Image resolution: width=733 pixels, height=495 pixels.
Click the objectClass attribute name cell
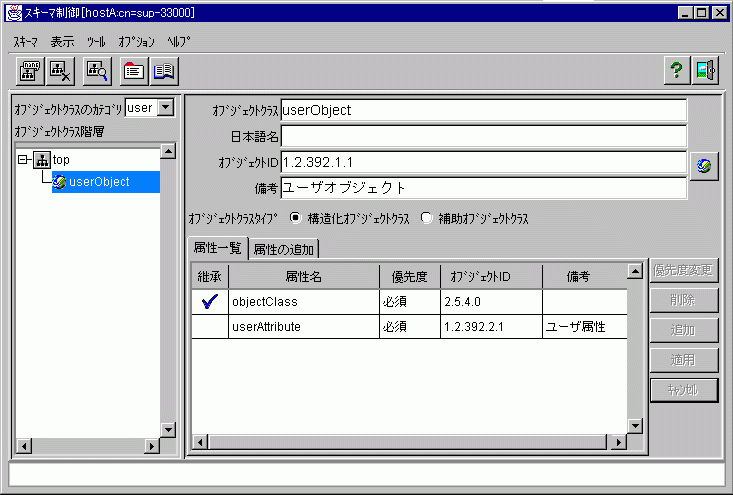[304, 302]
